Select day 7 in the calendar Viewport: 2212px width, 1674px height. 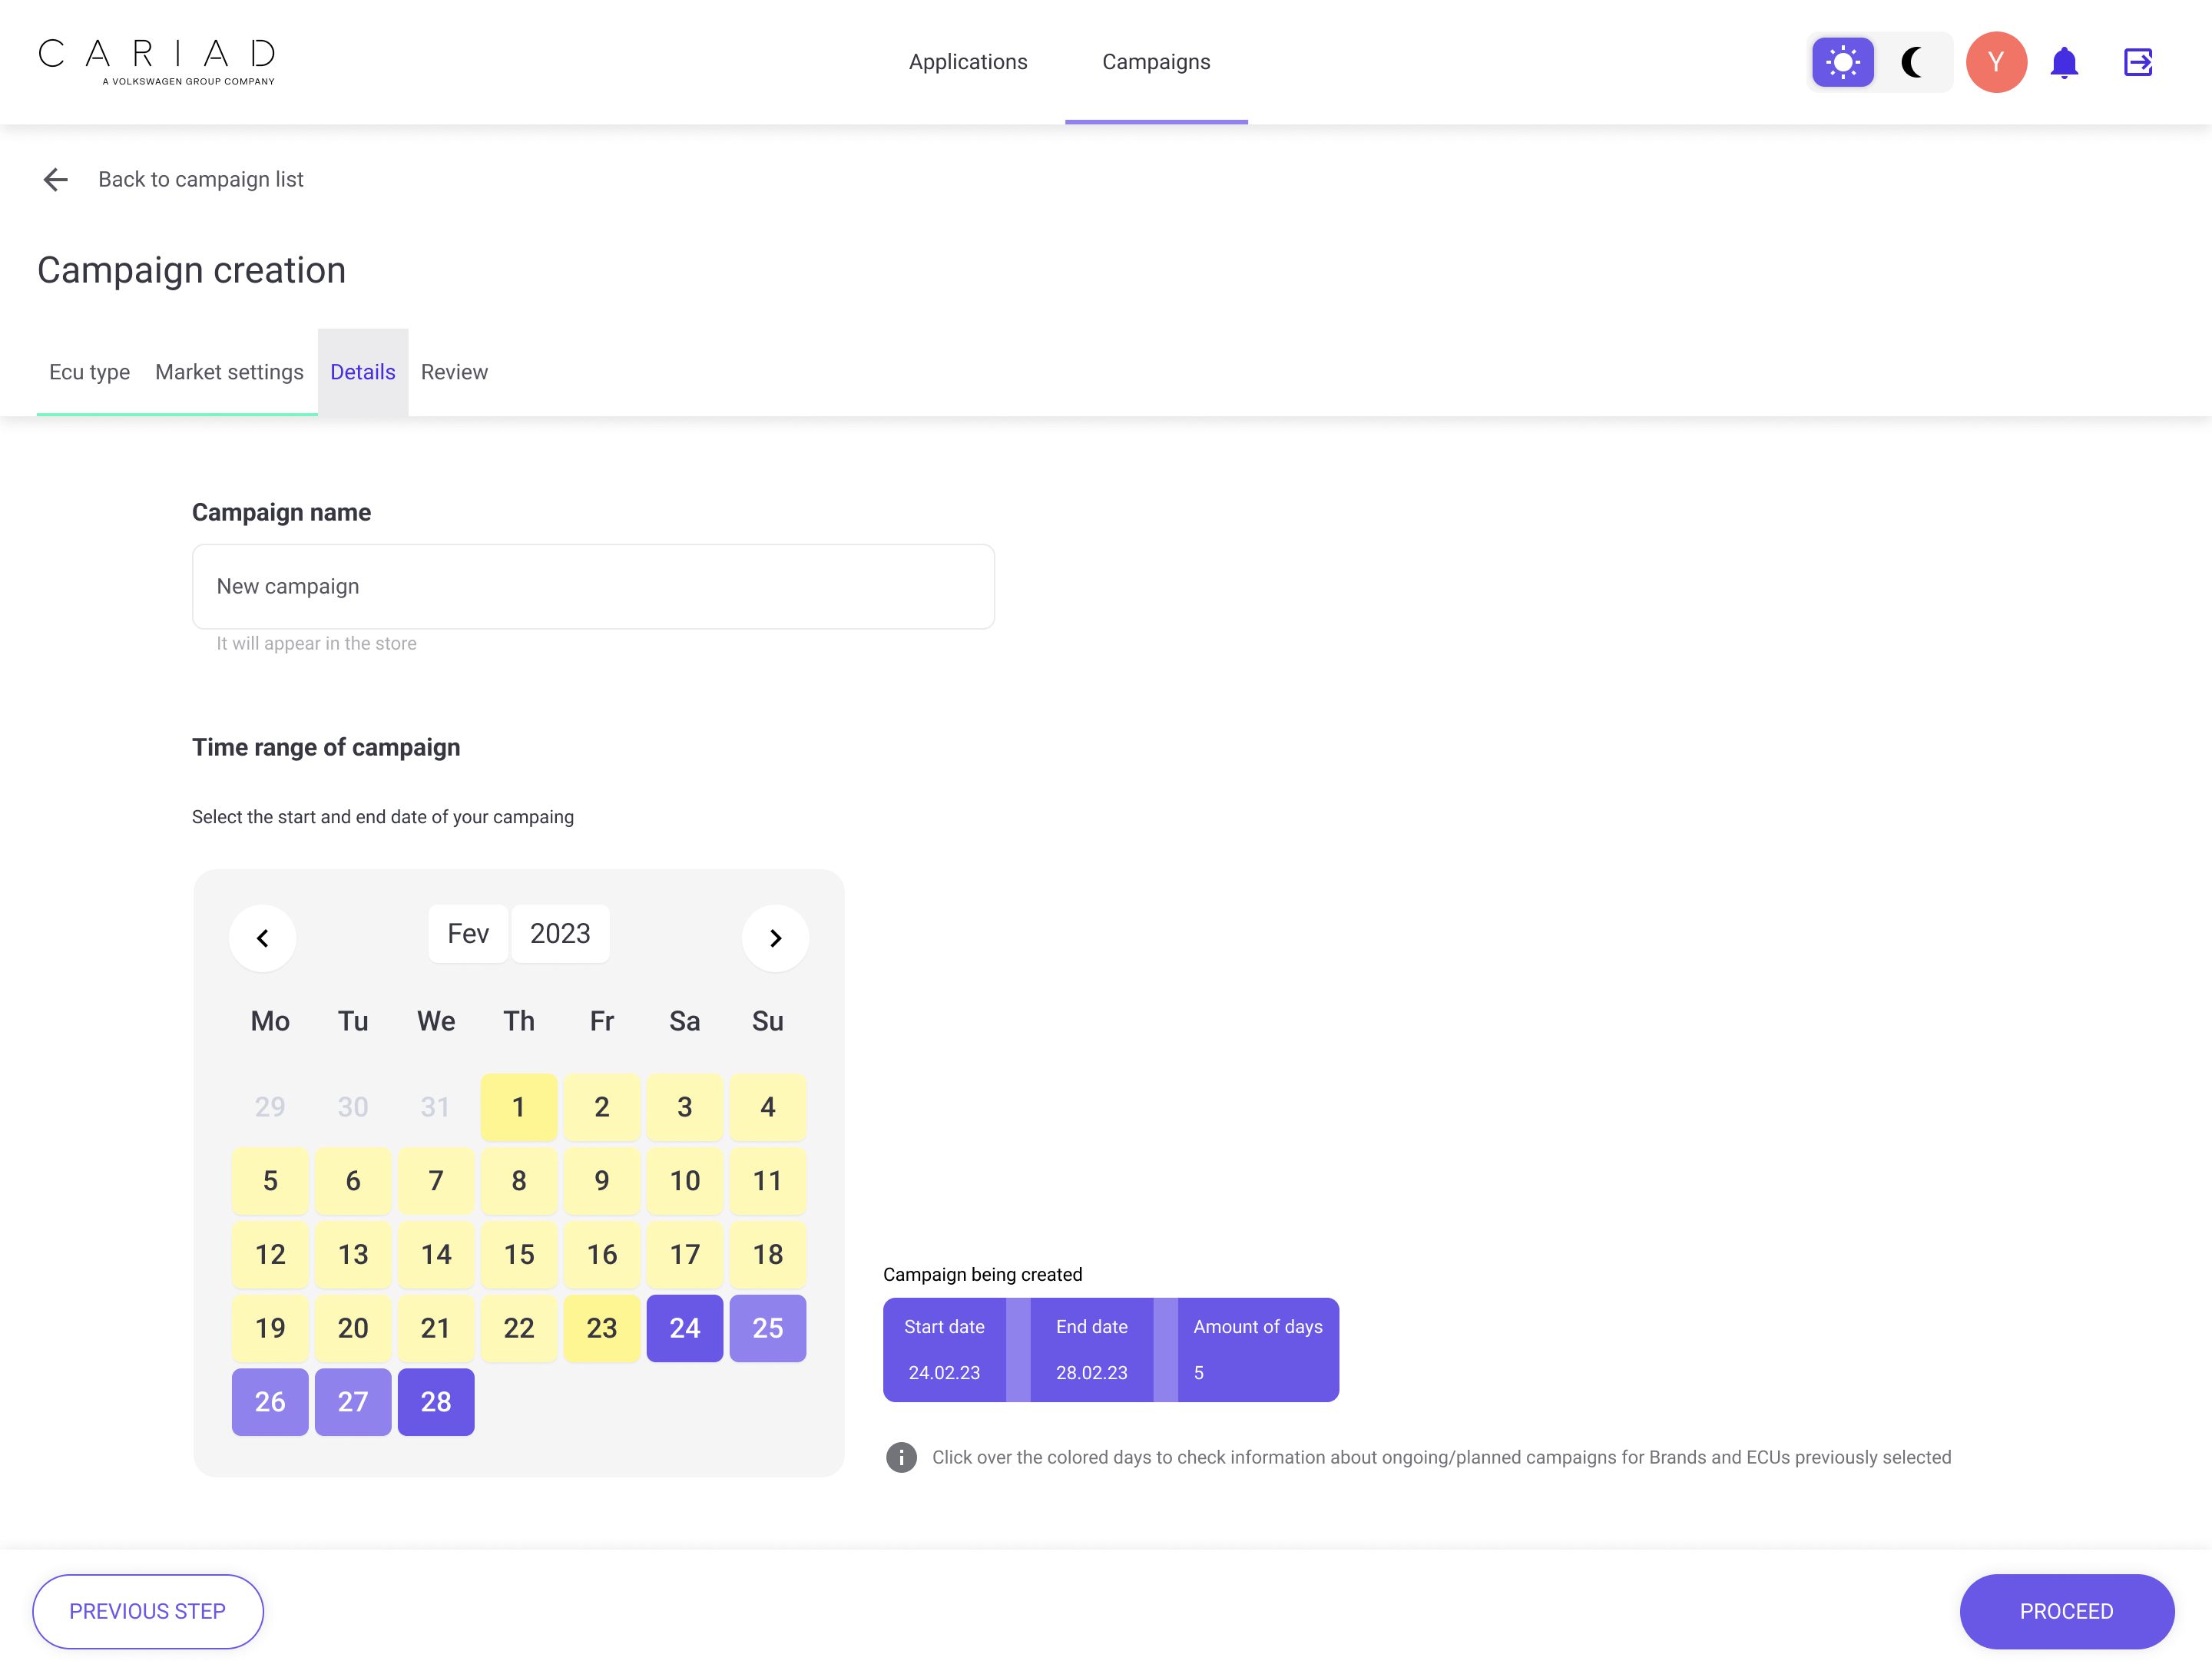pyautogui.click(x=436, y=1181)
